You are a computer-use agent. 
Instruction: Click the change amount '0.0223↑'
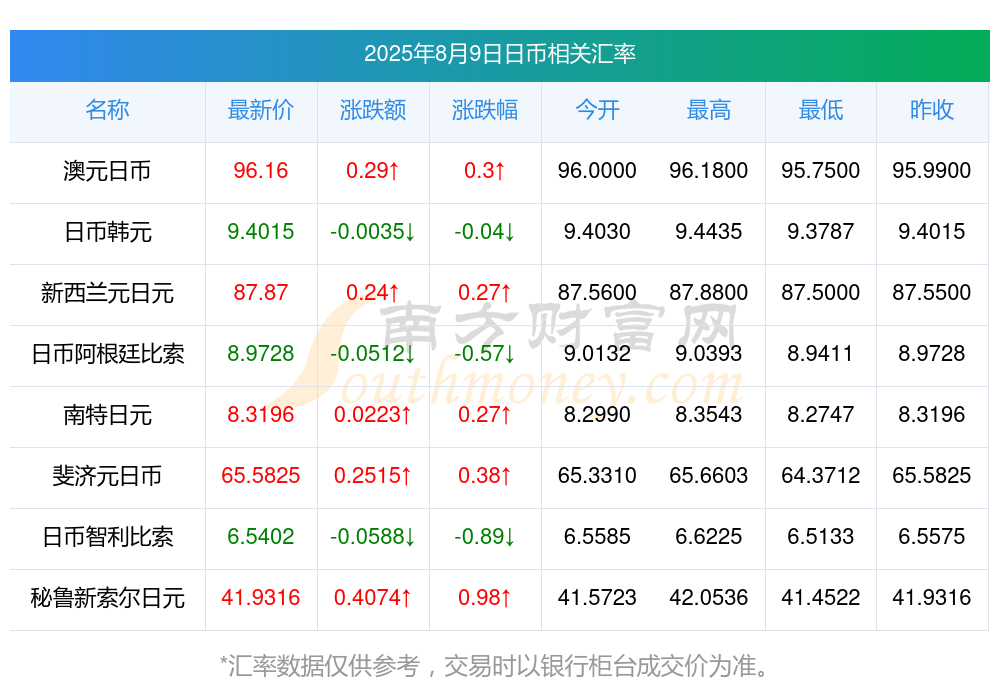click(x=372, y=414)
